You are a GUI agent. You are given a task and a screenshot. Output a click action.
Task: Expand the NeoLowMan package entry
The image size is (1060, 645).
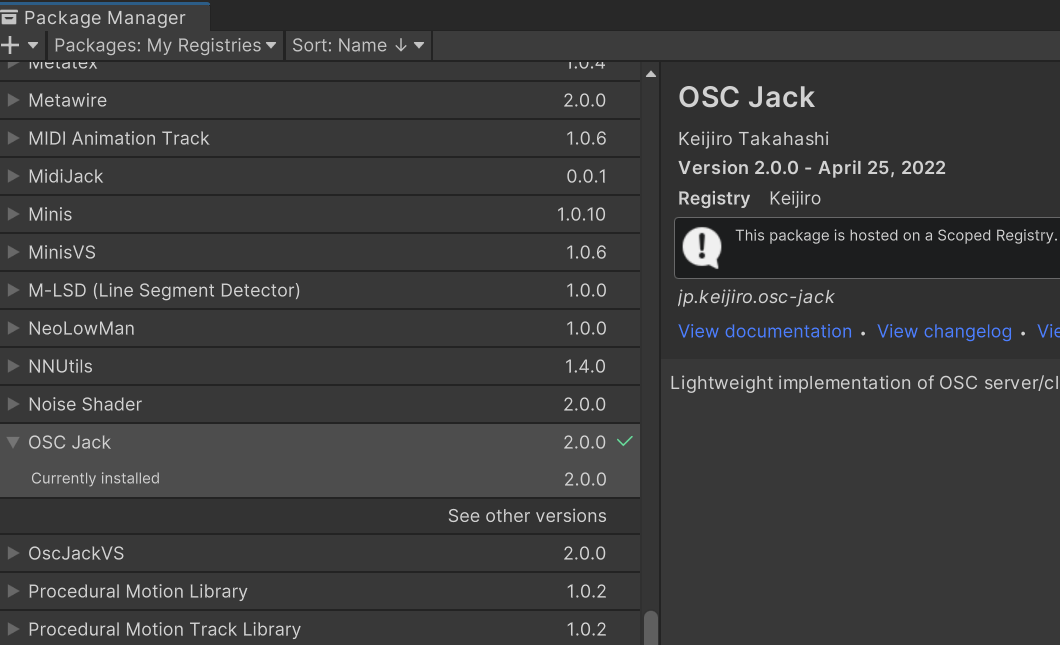click(x=13, y=328)
